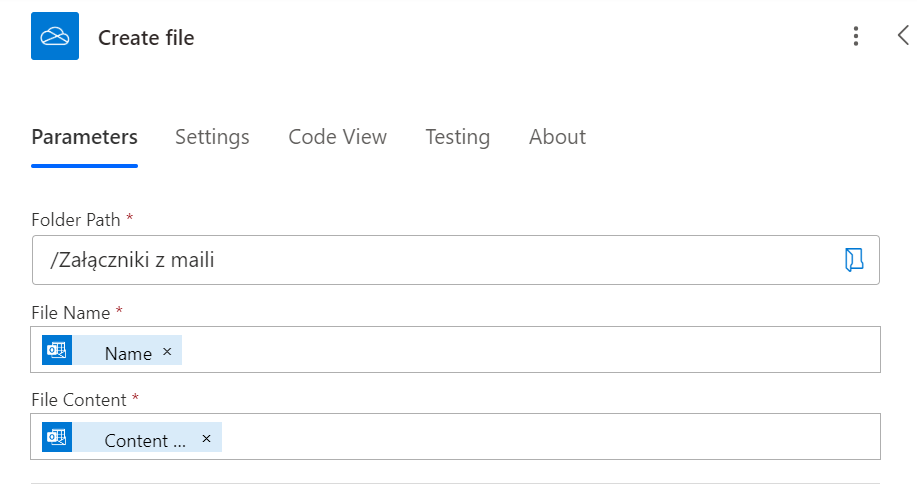
Task: Select the Content dynamic content token
Action: click(x=144, y=440)
